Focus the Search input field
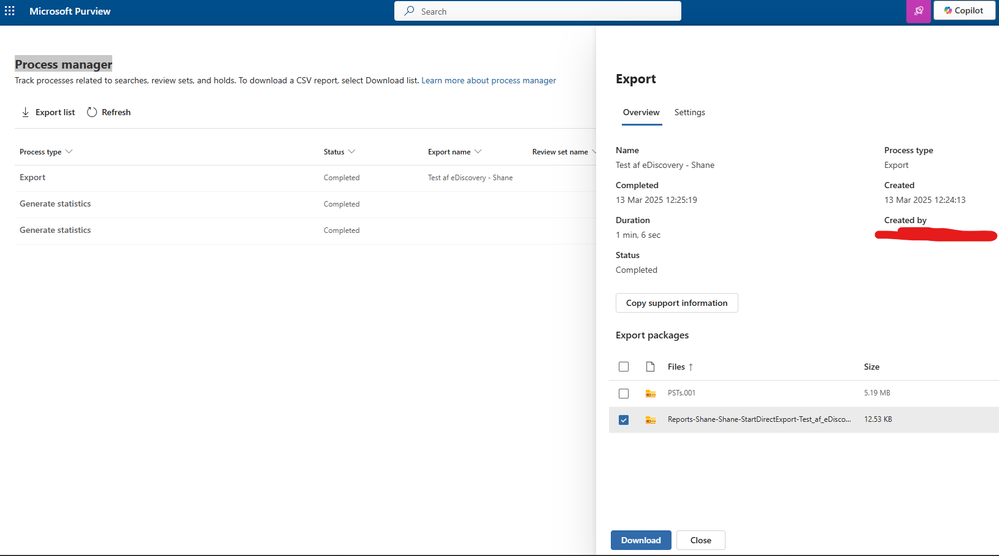This screenshot has height=556, width=999. pyautogui.click(x=538, y=11)
